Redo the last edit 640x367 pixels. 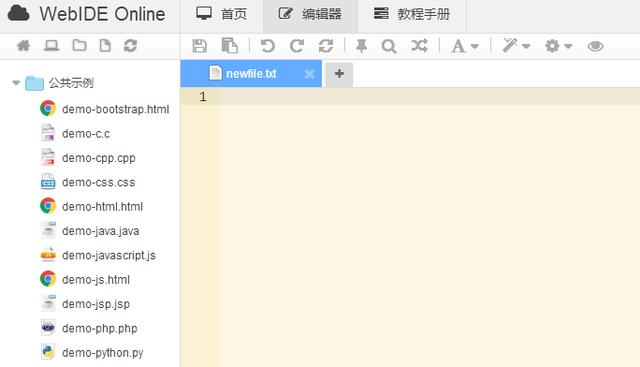coord(297,46)
